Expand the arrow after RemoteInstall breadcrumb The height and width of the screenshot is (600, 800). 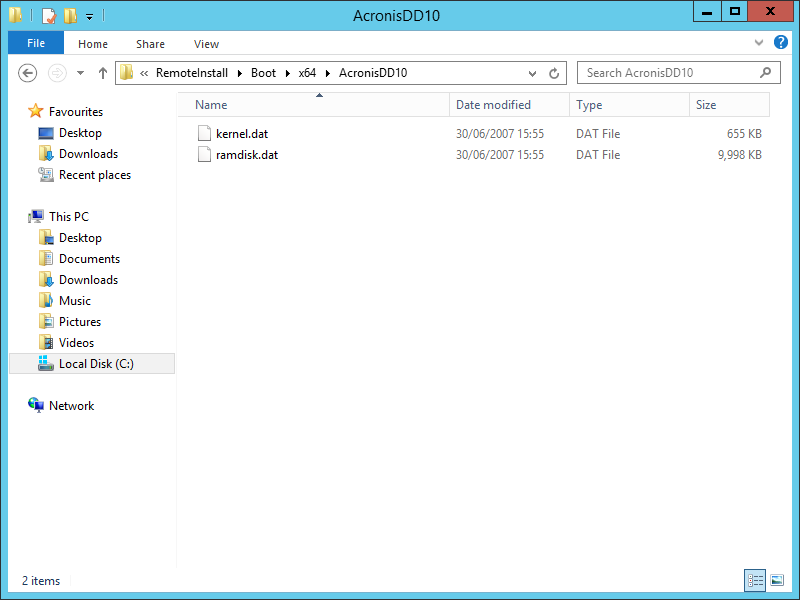(x=239, y=73)
